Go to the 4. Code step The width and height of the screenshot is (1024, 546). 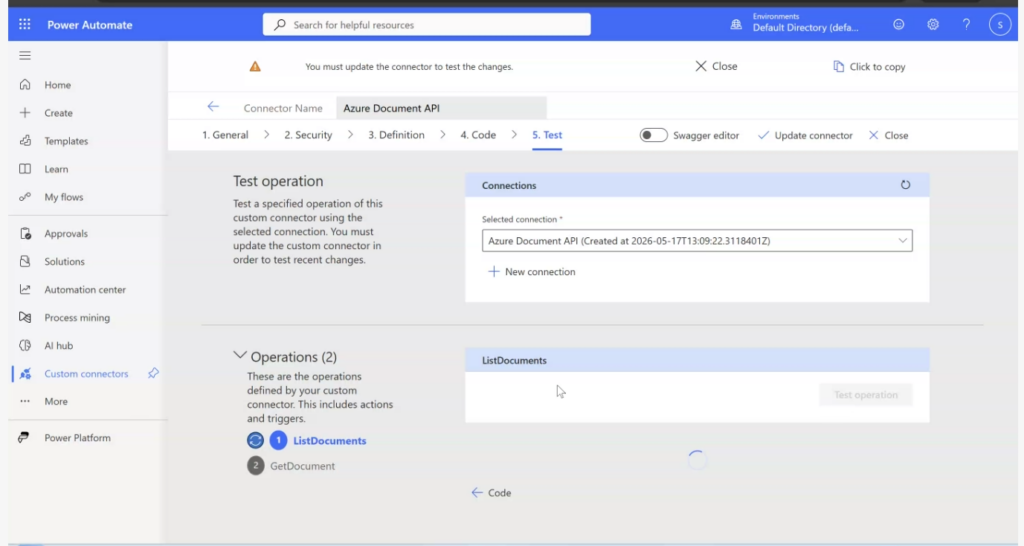[478, 135]
